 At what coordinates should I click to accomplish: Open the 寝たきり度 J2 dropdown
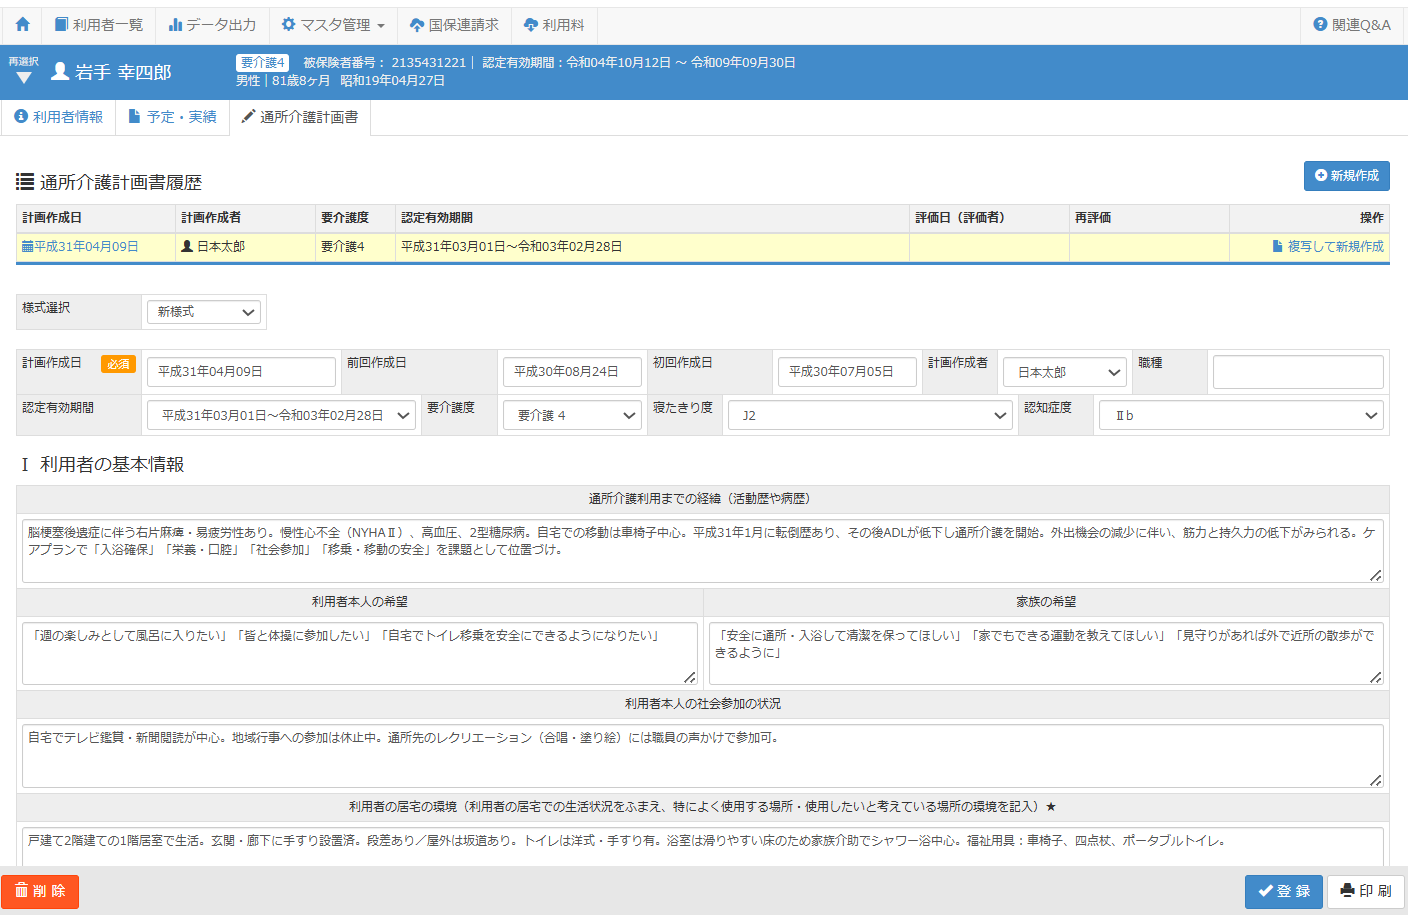870,415
